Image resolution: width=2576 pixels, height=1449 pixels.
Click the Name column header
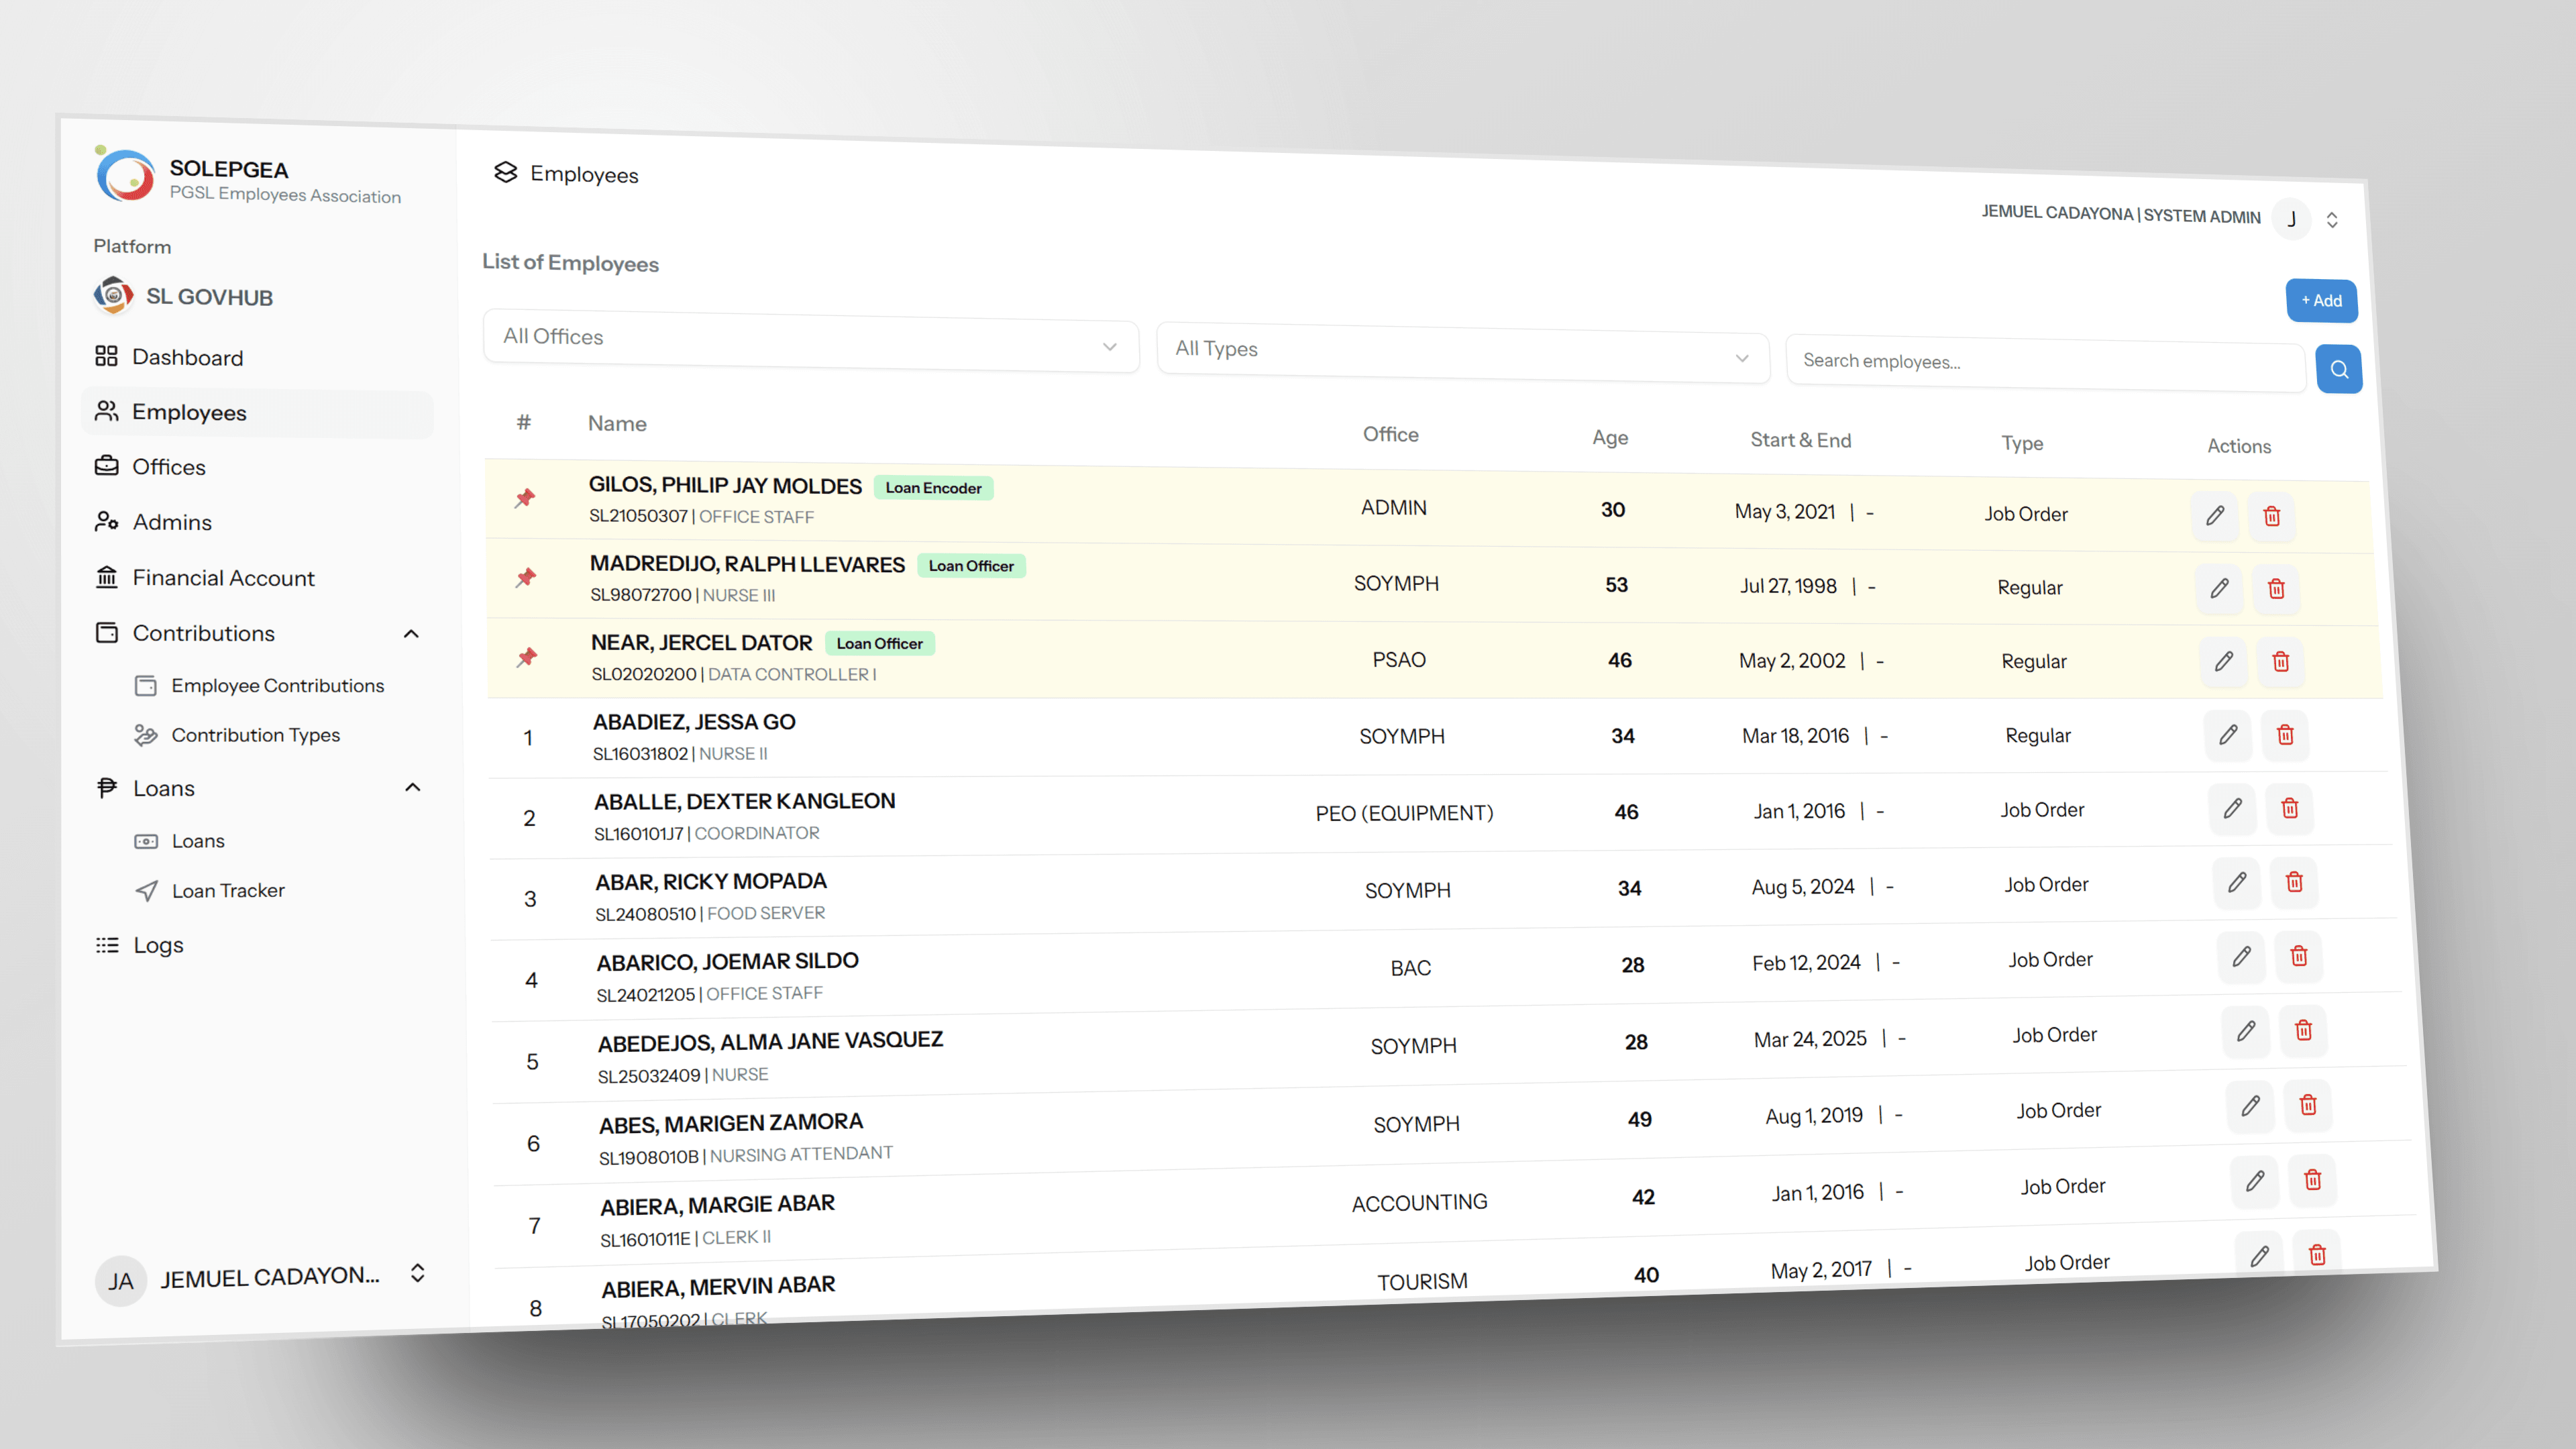point(617,424)
